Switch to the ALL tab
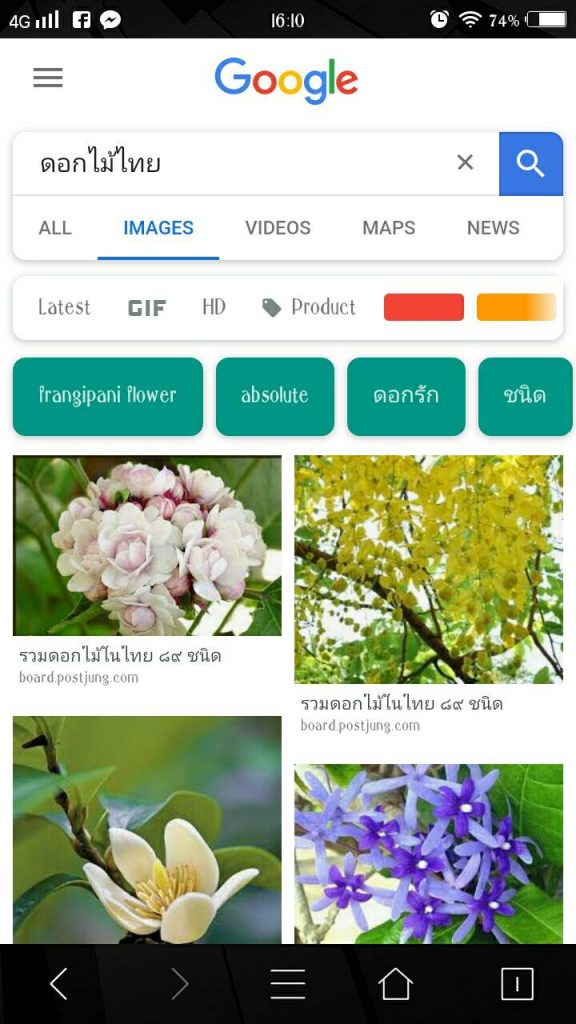Screen dimensions: 576x1024 [x=55, y=228]
